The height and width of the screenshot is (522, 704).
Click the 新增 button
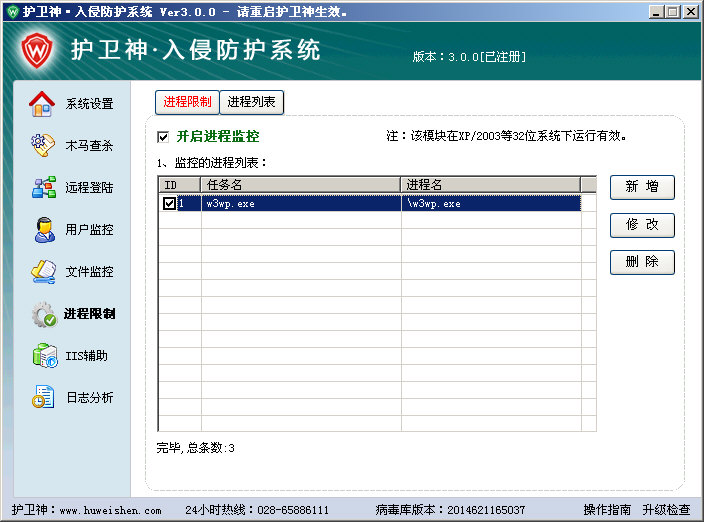[x=642, y=187]
